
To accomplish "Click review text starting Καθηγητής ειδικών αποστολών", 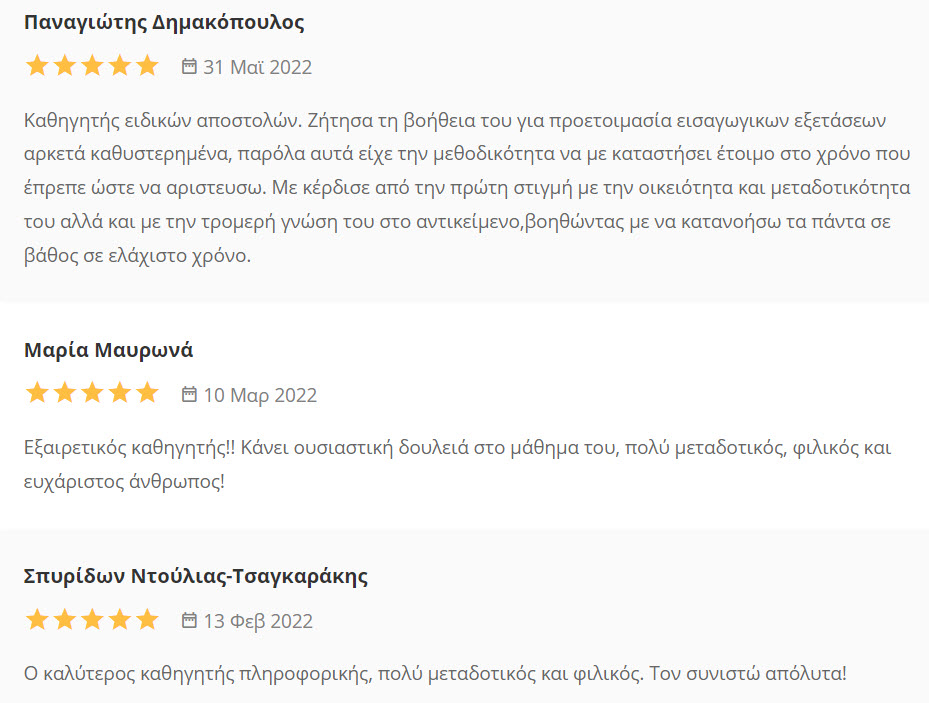I will (x=467, y=188).
